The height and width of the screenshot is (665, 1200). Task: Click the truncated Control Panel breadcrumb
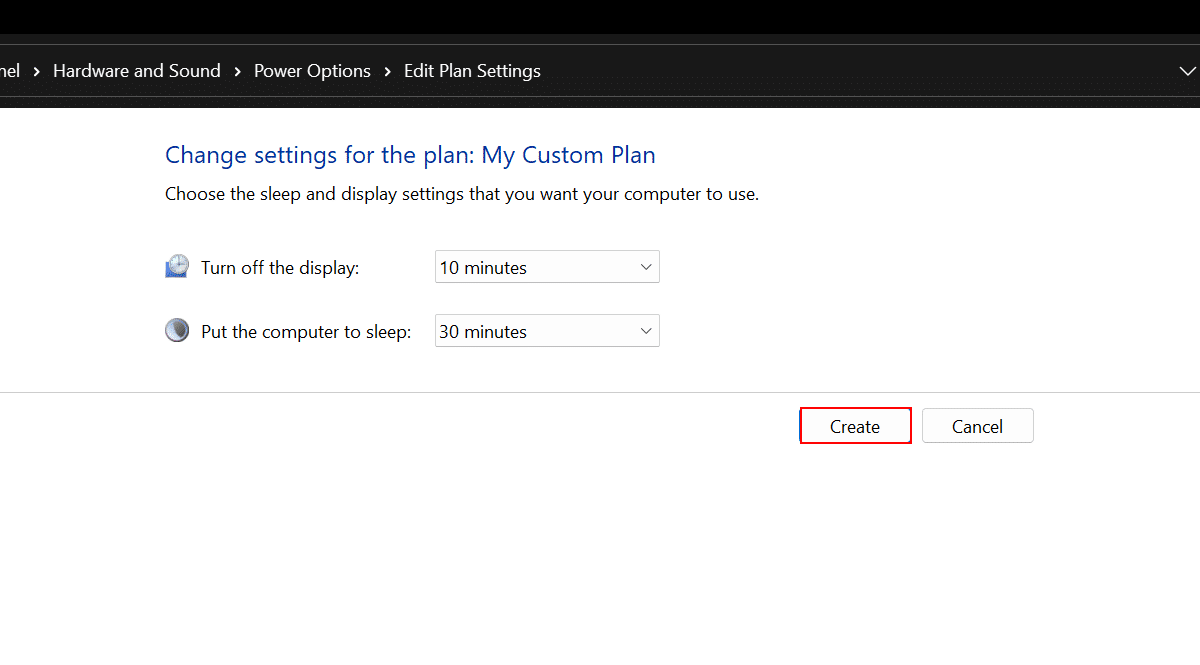[x=10, y=71]
